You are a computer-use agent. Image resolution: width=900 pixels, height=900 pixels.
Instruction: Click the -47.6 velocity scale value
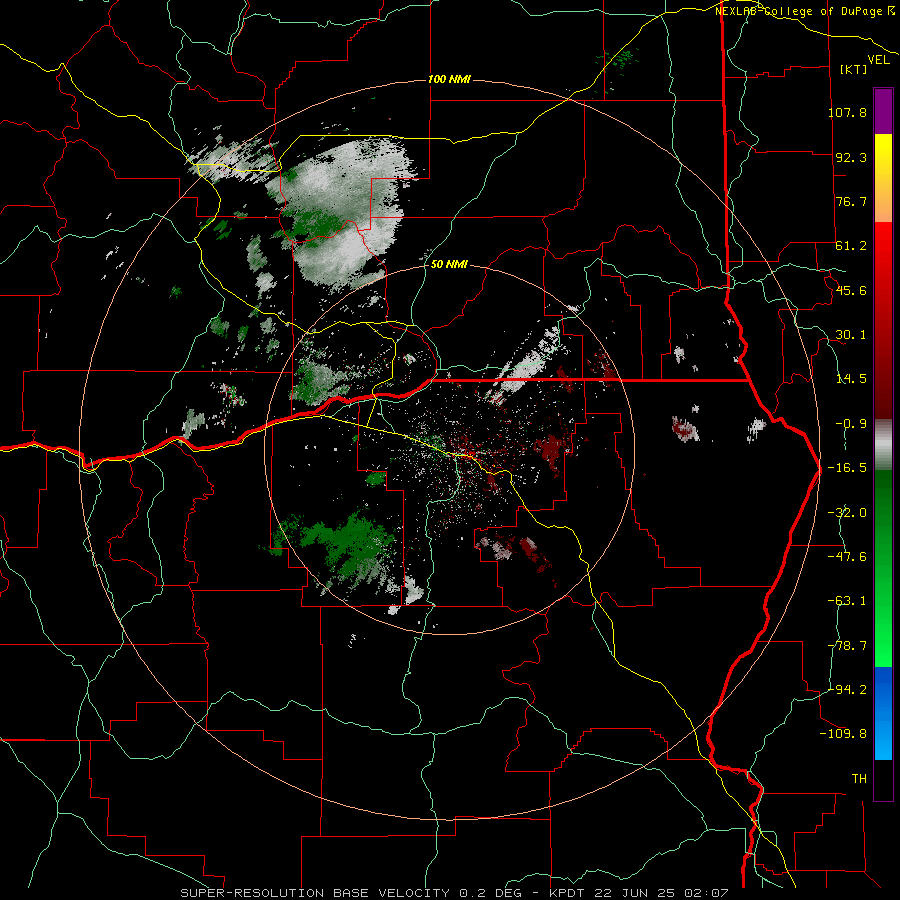(x=847, y=557)
